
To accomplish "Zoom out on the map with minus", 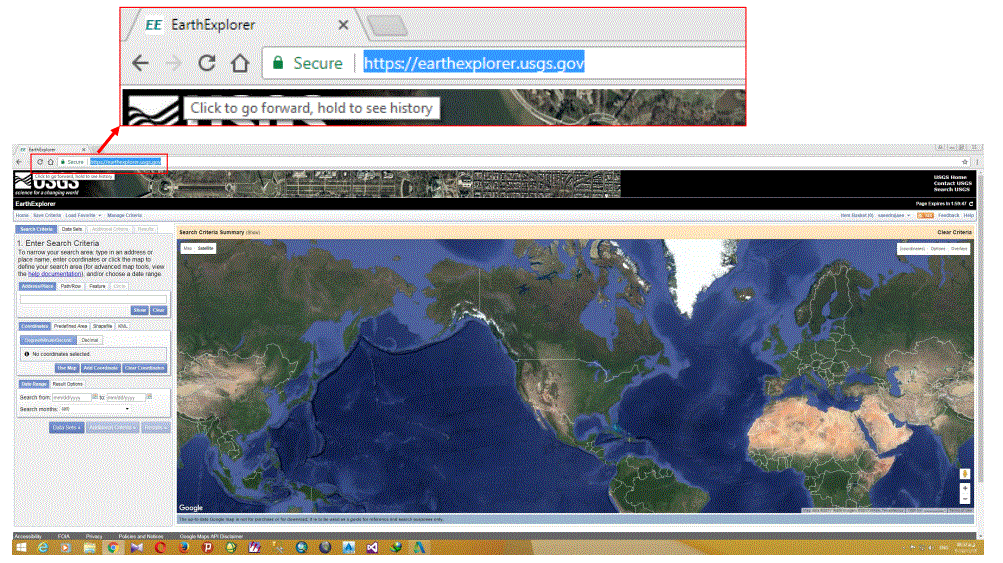I will click(965, 498).
